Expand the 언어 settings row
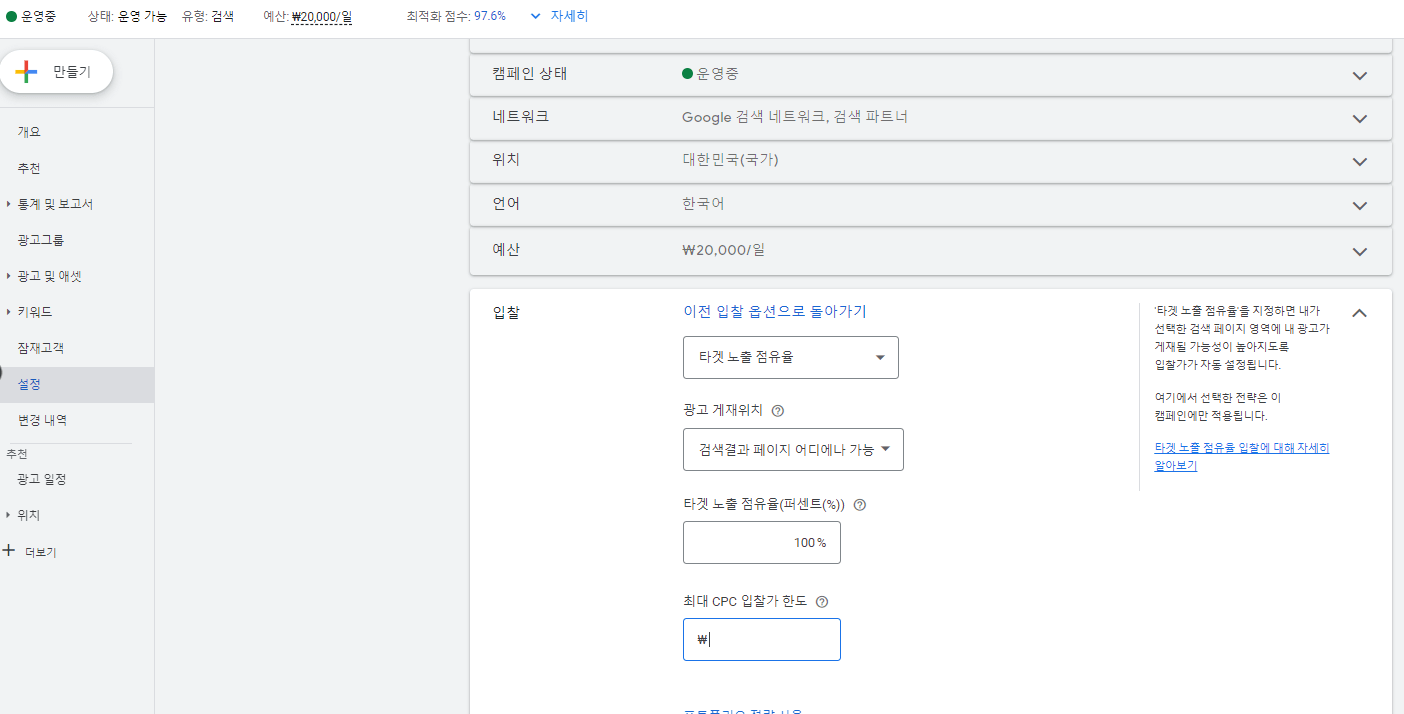 pyautogui.click(x=1359, y=205)
